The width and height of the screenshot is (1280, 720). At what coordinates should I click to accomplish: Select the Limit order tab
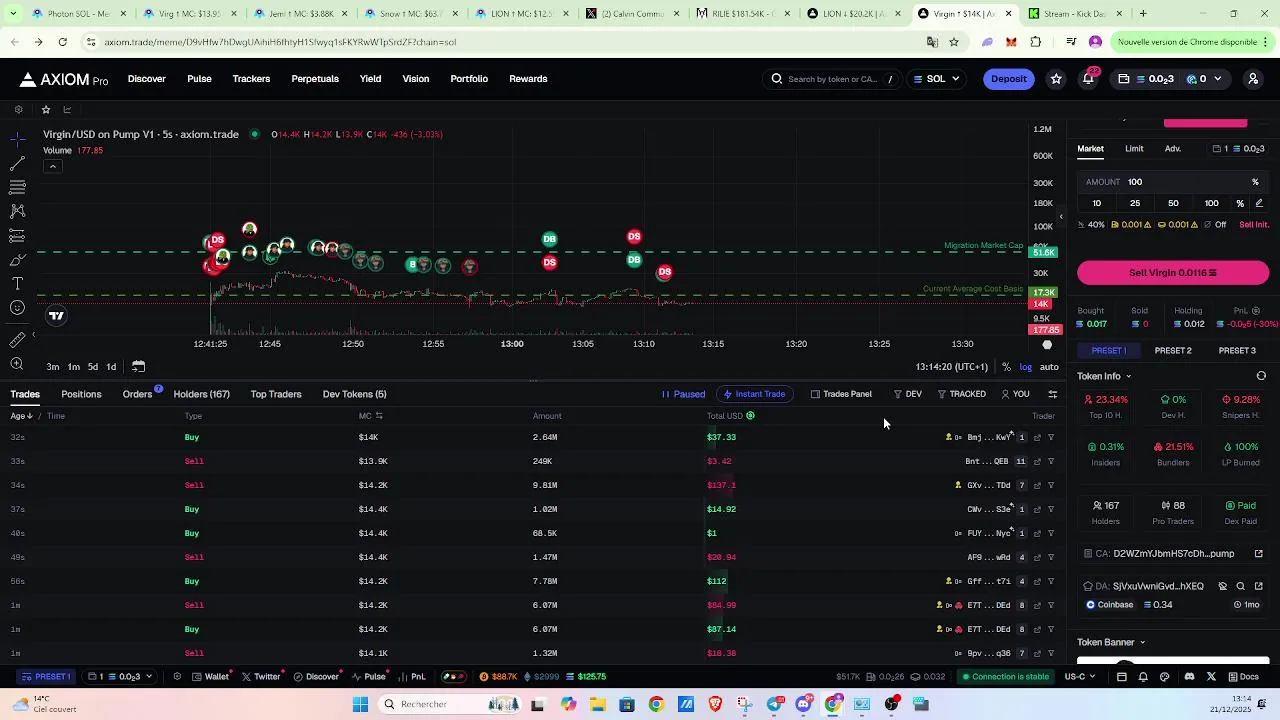pos(1134,149)
